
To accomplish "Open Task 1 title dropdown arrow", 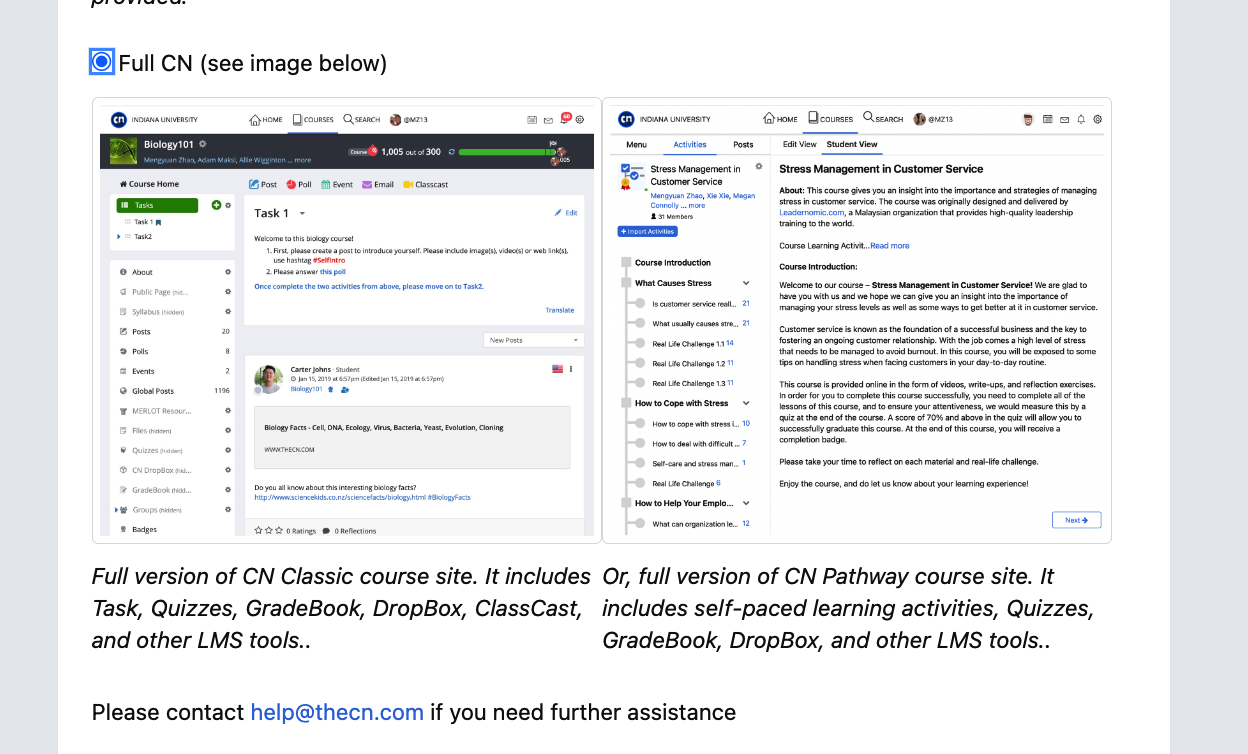I will 302,213.
